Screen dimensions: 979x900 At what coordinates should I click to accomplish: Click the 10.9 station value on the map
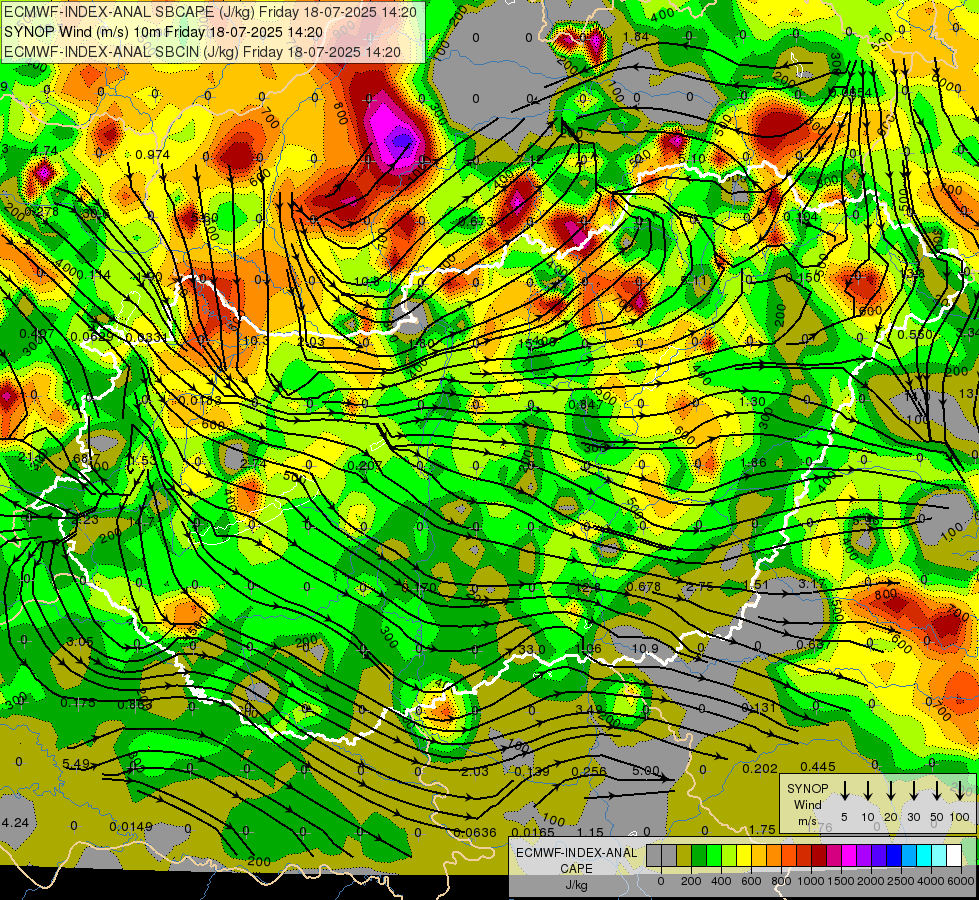pos(645,648)
